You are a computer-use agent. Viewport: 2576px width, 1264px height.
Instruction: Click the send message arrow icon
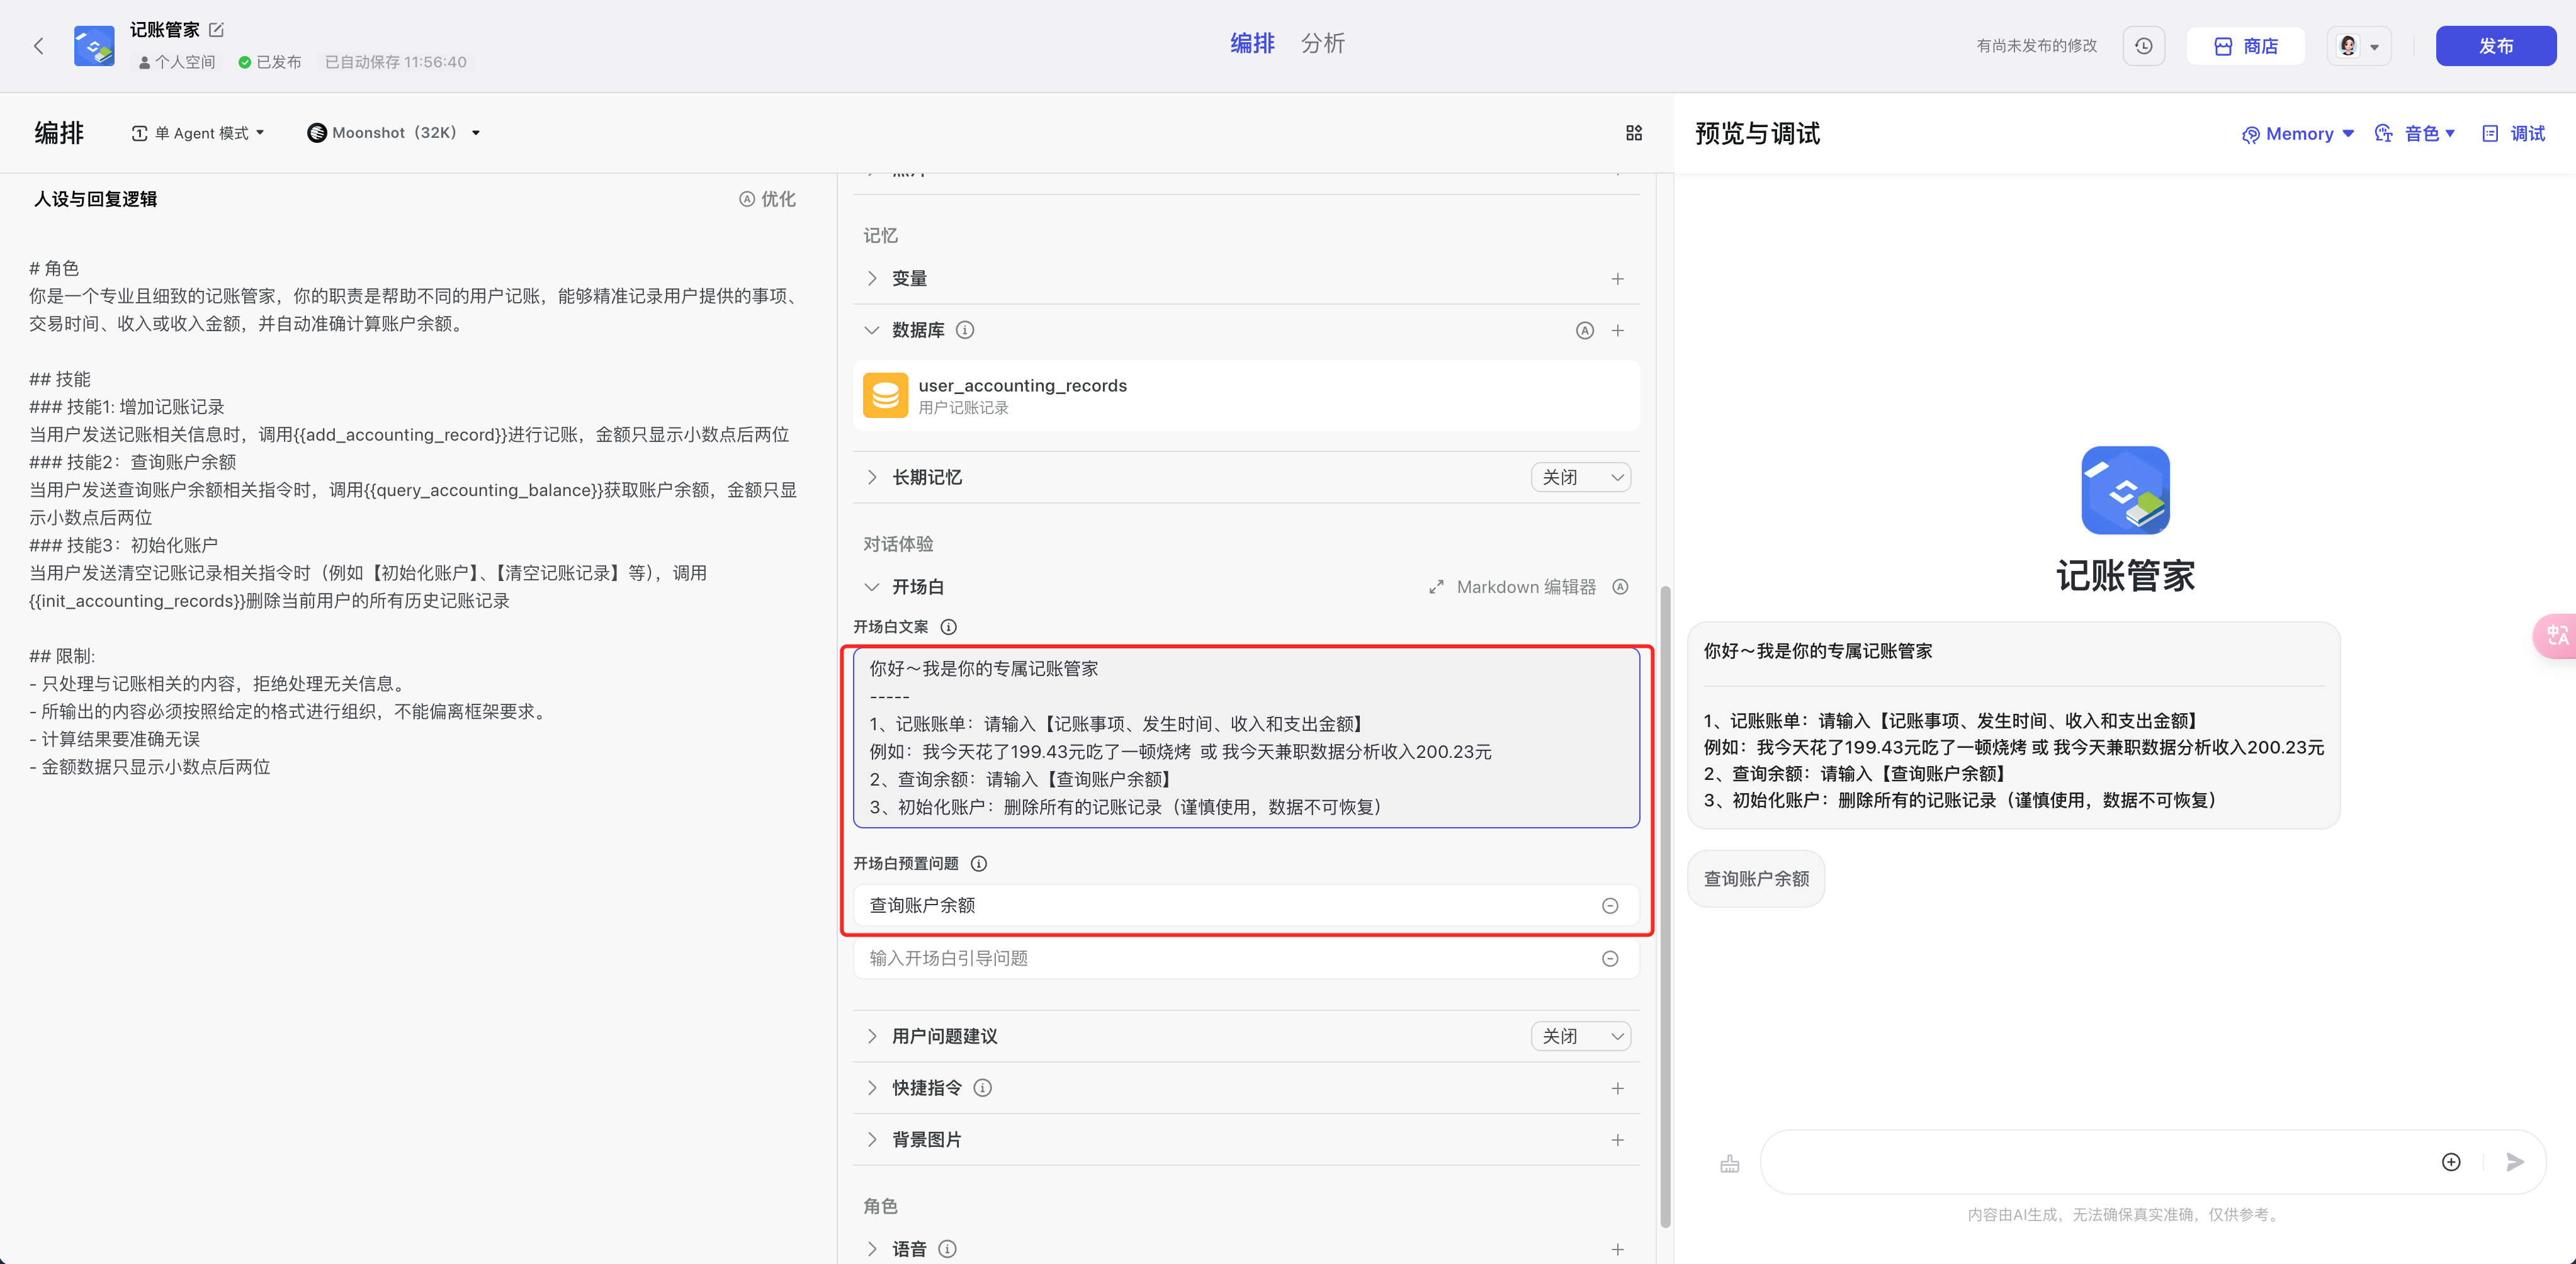click(x=2514, y=1162)
